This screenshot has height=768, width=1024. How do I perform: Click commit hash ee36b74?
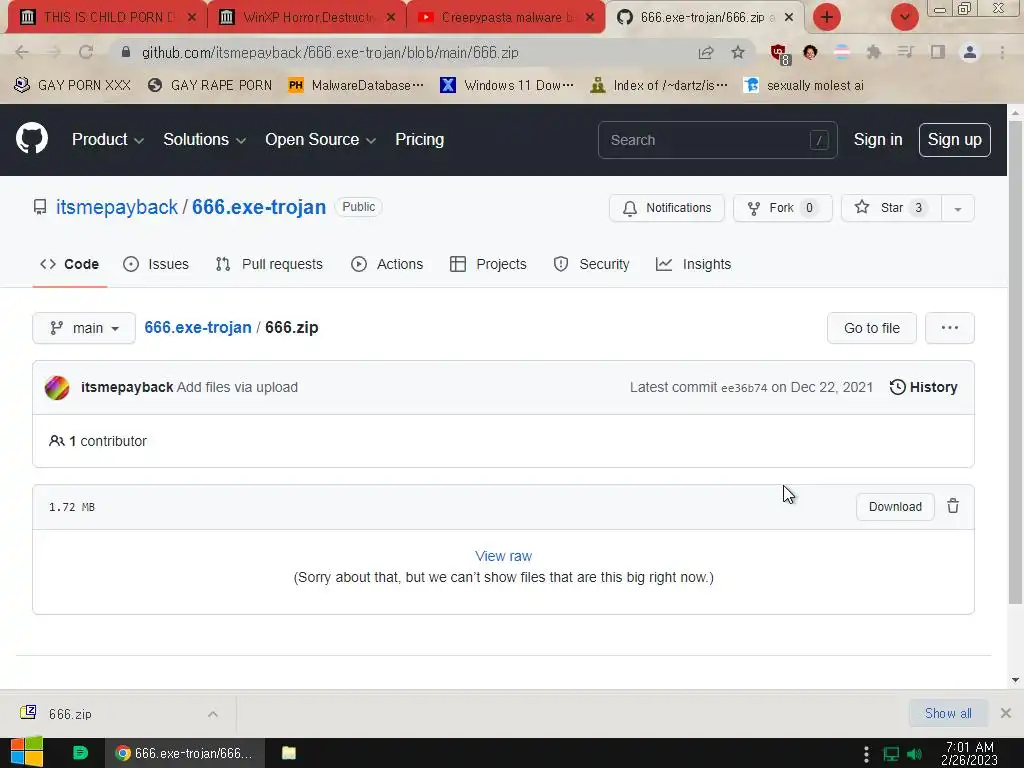744,388
